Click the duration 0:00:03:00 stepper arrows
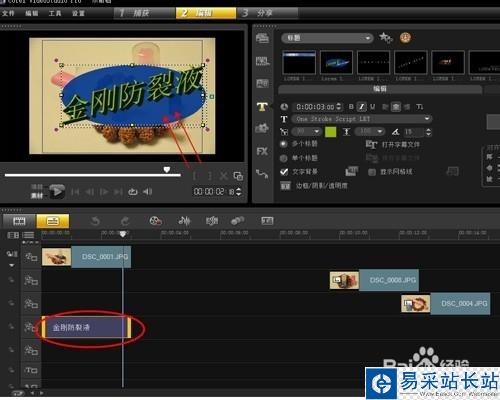The image size is (500, 400). 339,107
